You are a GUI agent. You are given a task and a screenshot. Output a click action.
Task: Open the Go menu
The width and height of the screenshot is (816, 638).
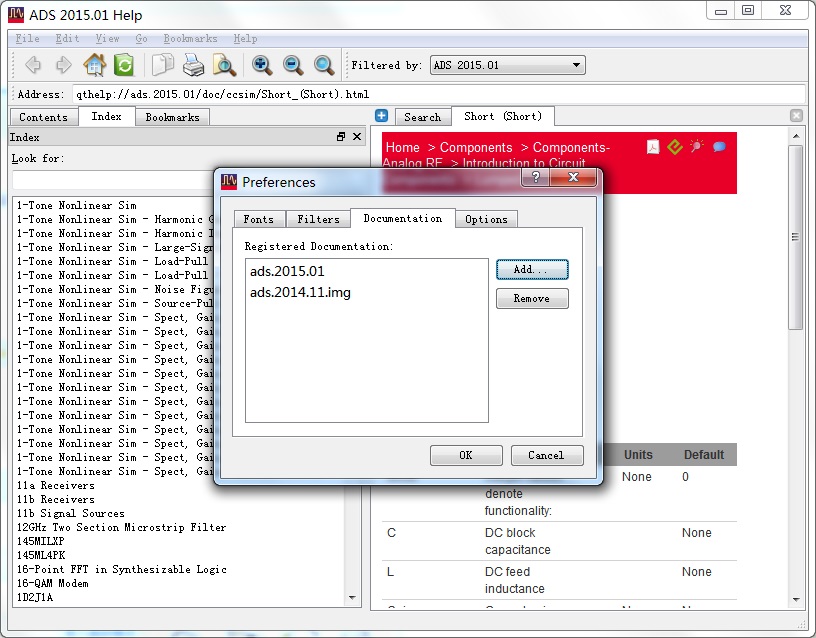[141, 39]
